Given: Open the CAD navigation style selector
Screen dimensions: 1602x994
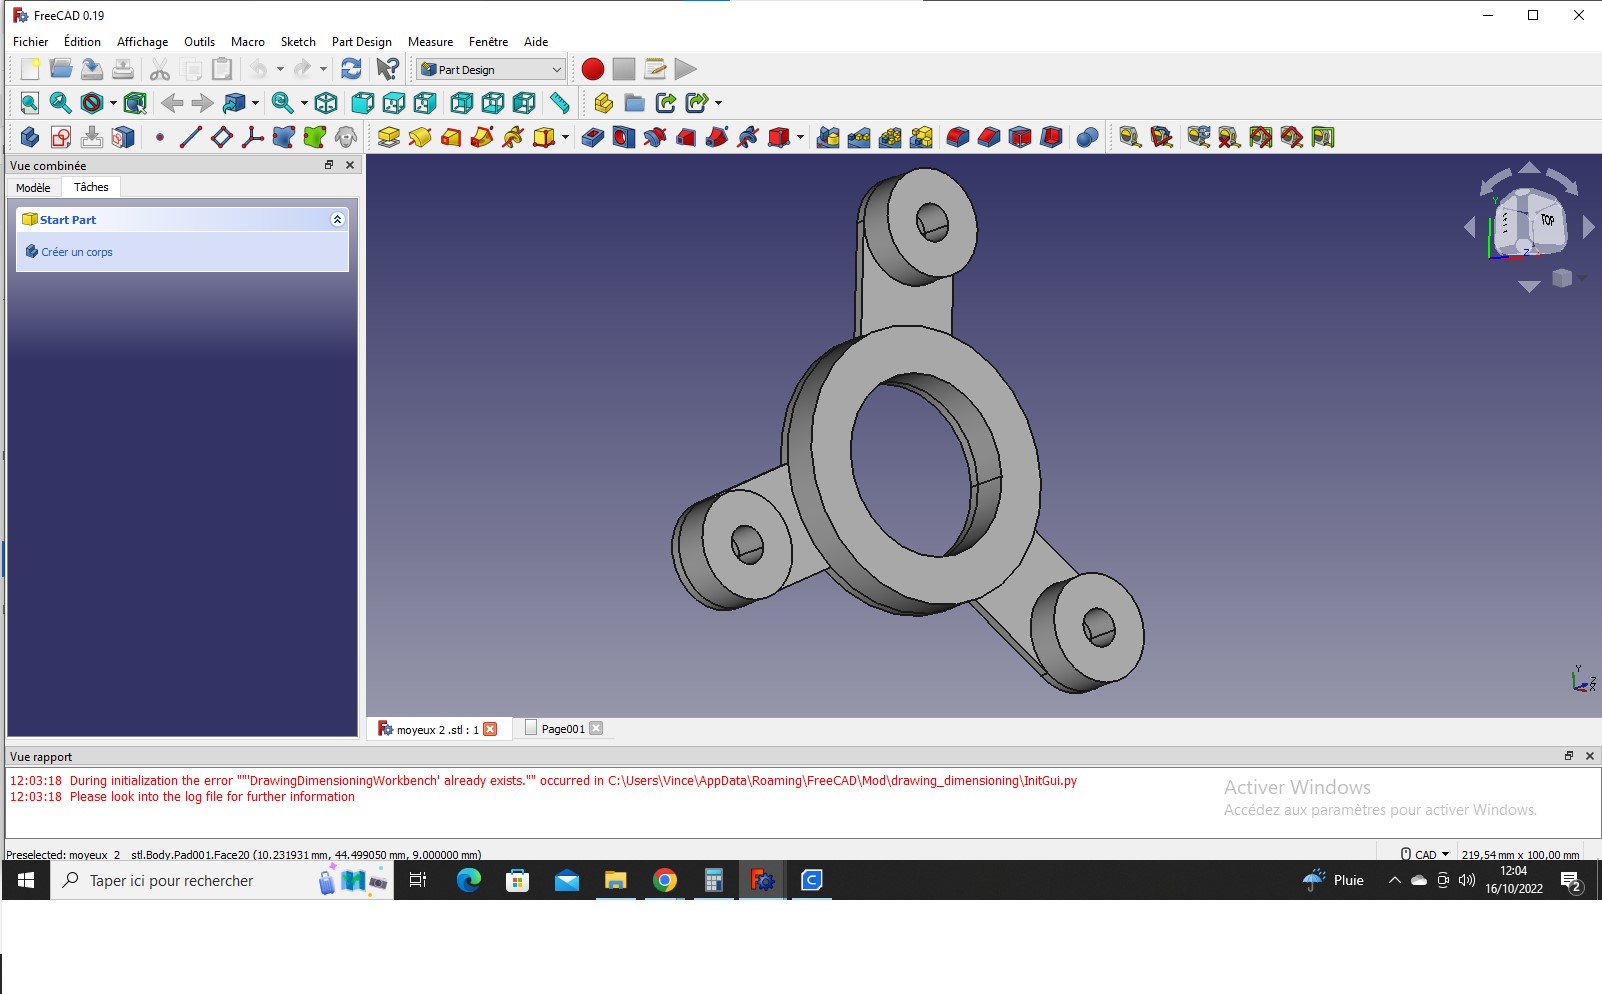Looking at the screenshot, I should [1425, 854].
